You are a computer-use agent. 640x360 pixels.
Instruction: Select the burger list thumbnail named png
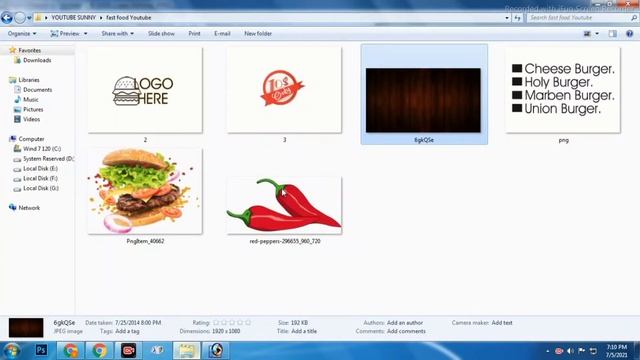(563, 90)
